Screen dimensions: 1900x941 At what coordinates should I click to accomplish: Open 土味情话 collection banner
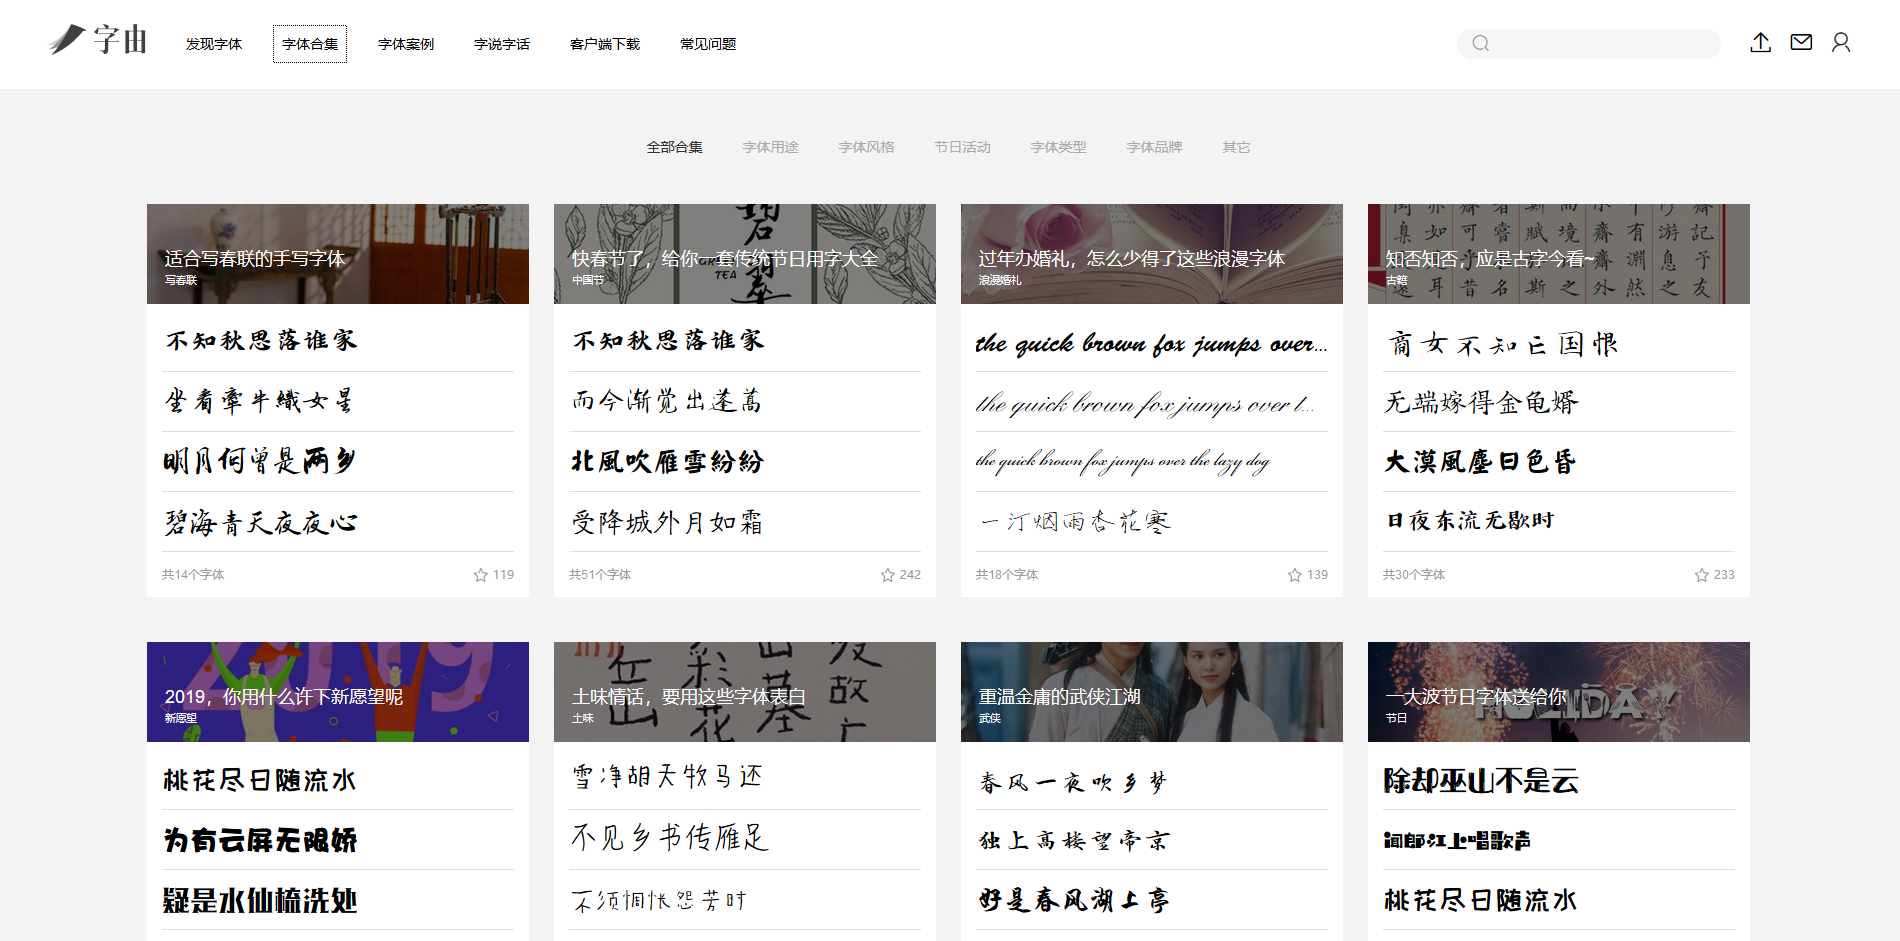(745, 692)
